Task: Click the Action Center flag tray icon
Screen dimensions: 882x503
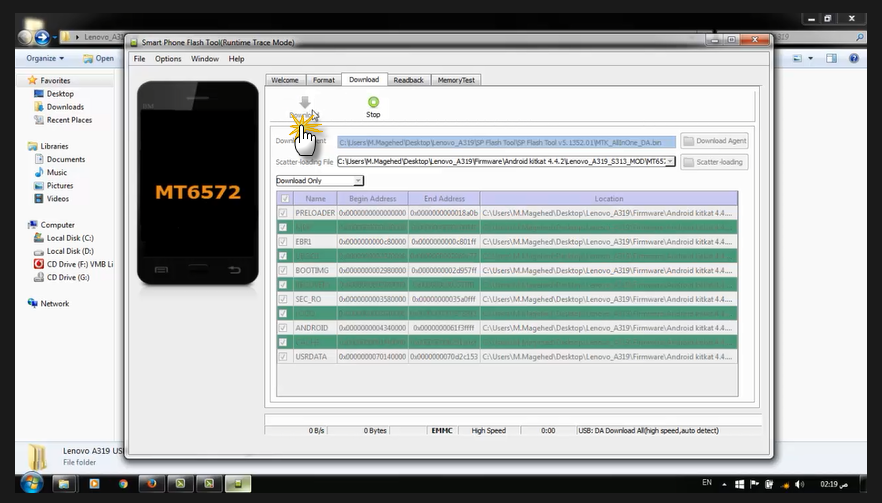Action: [x=754, y=484]
